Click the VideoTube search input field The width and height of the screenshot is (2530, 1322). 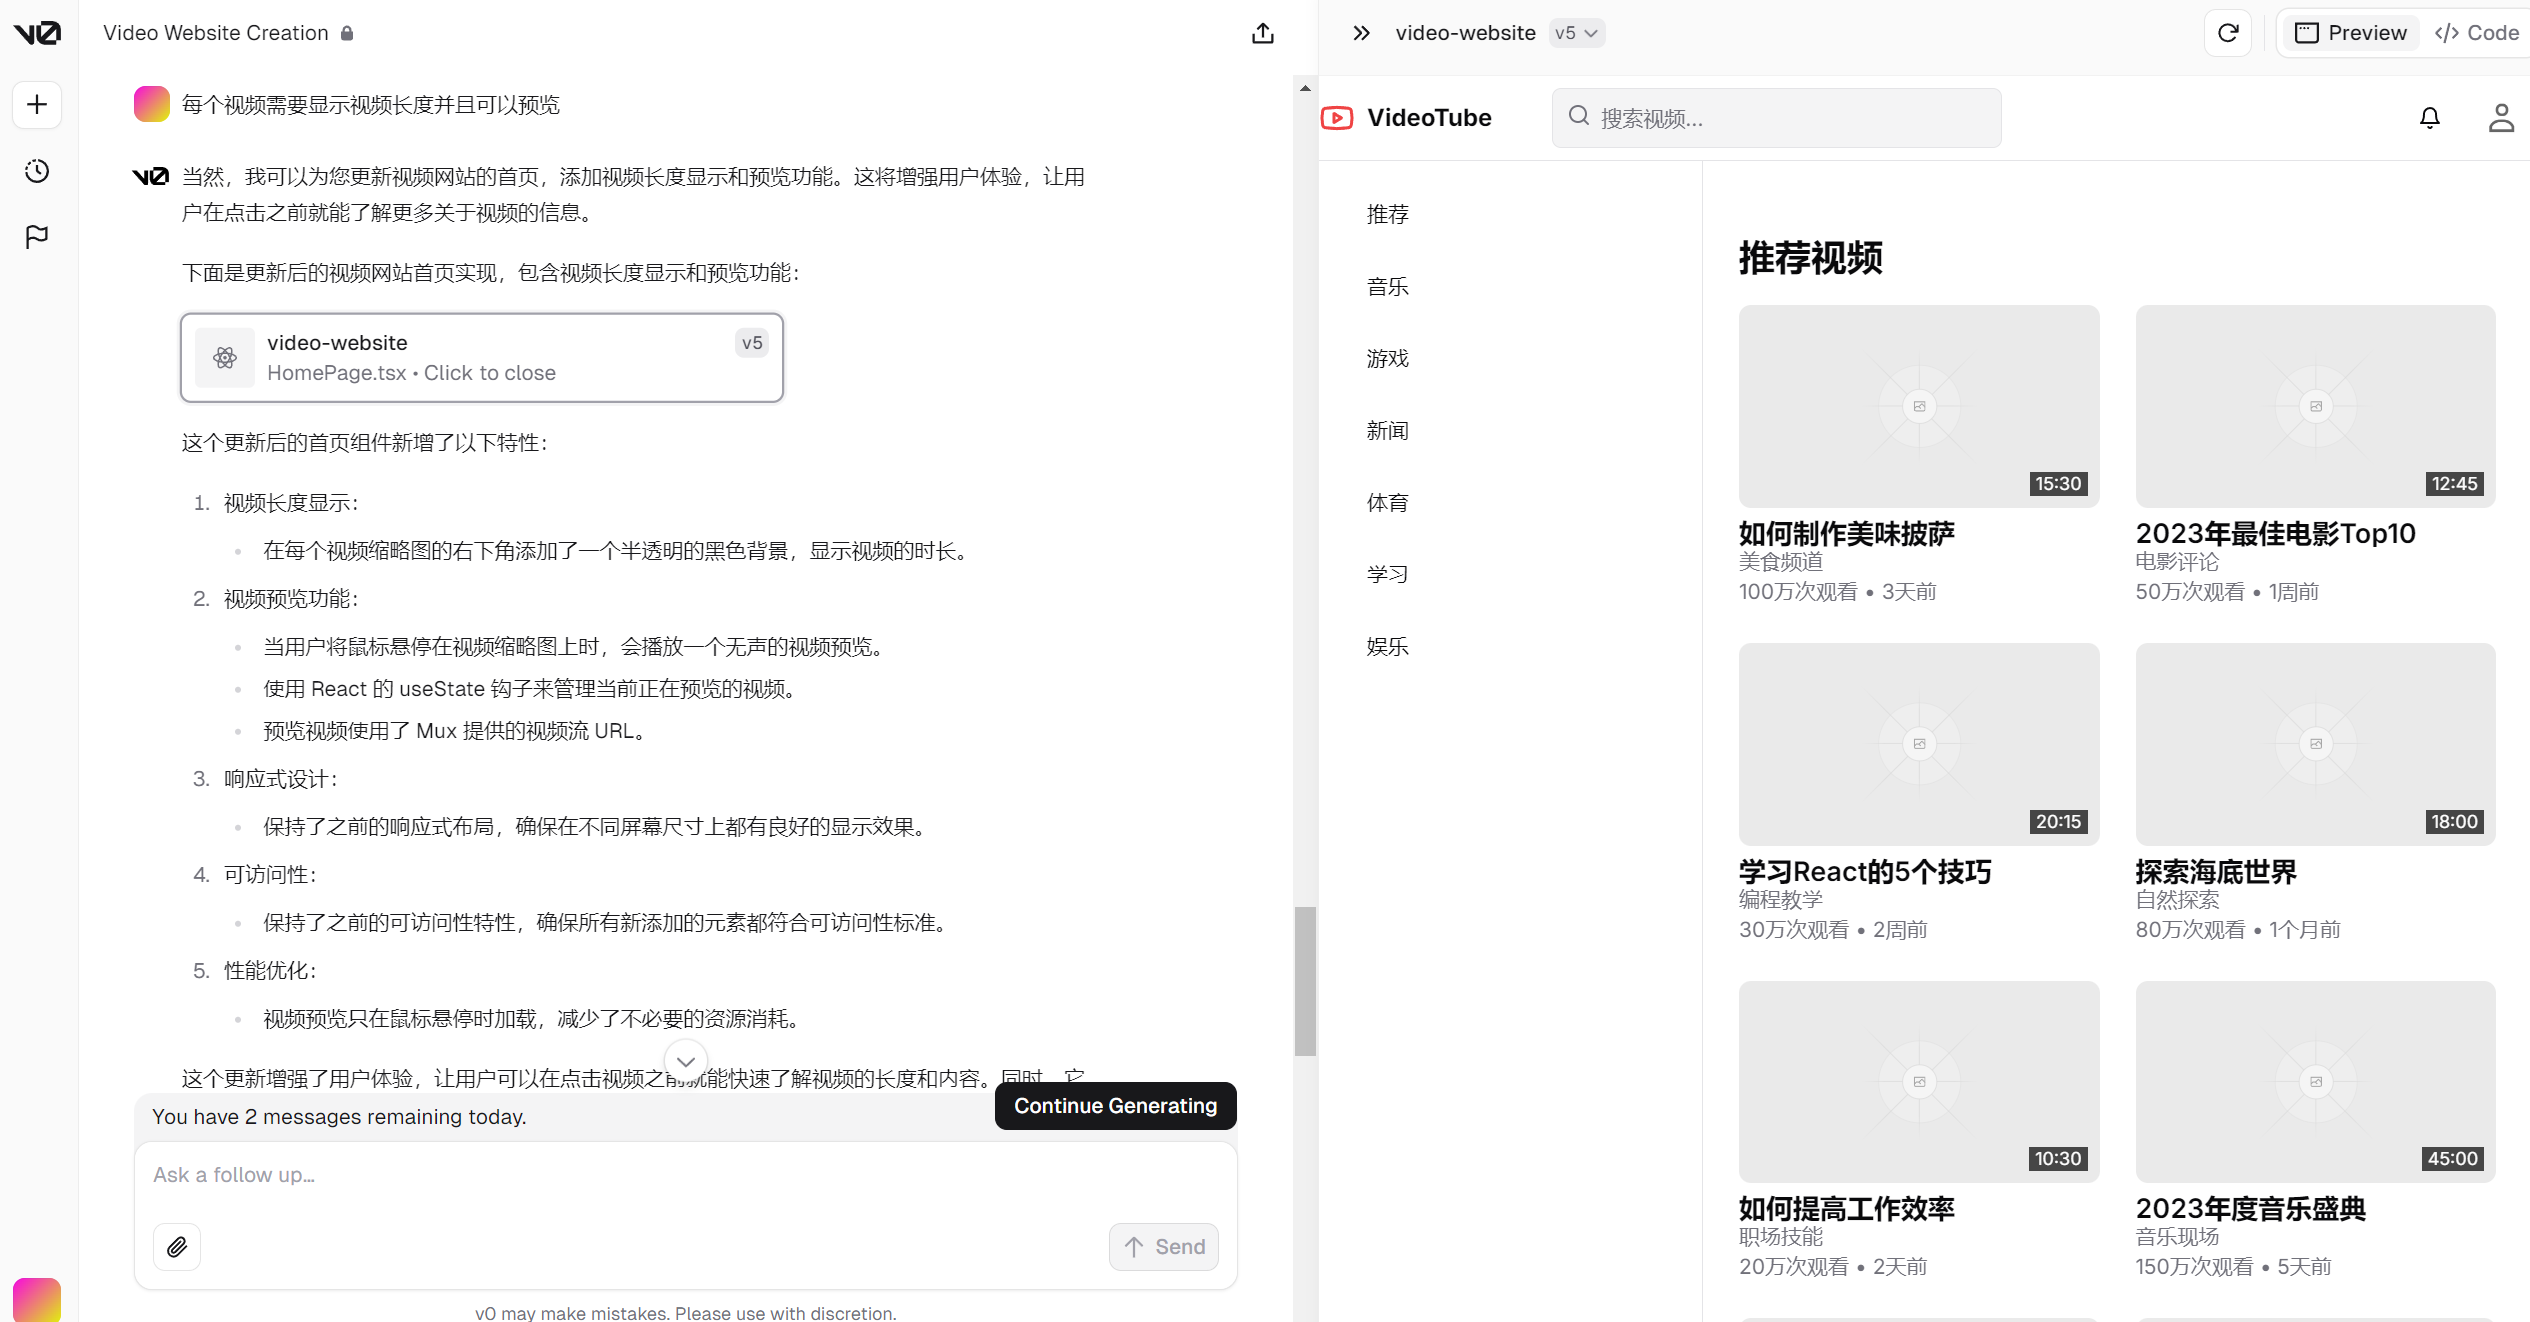pyautogui.click(x=1776, y=117)
